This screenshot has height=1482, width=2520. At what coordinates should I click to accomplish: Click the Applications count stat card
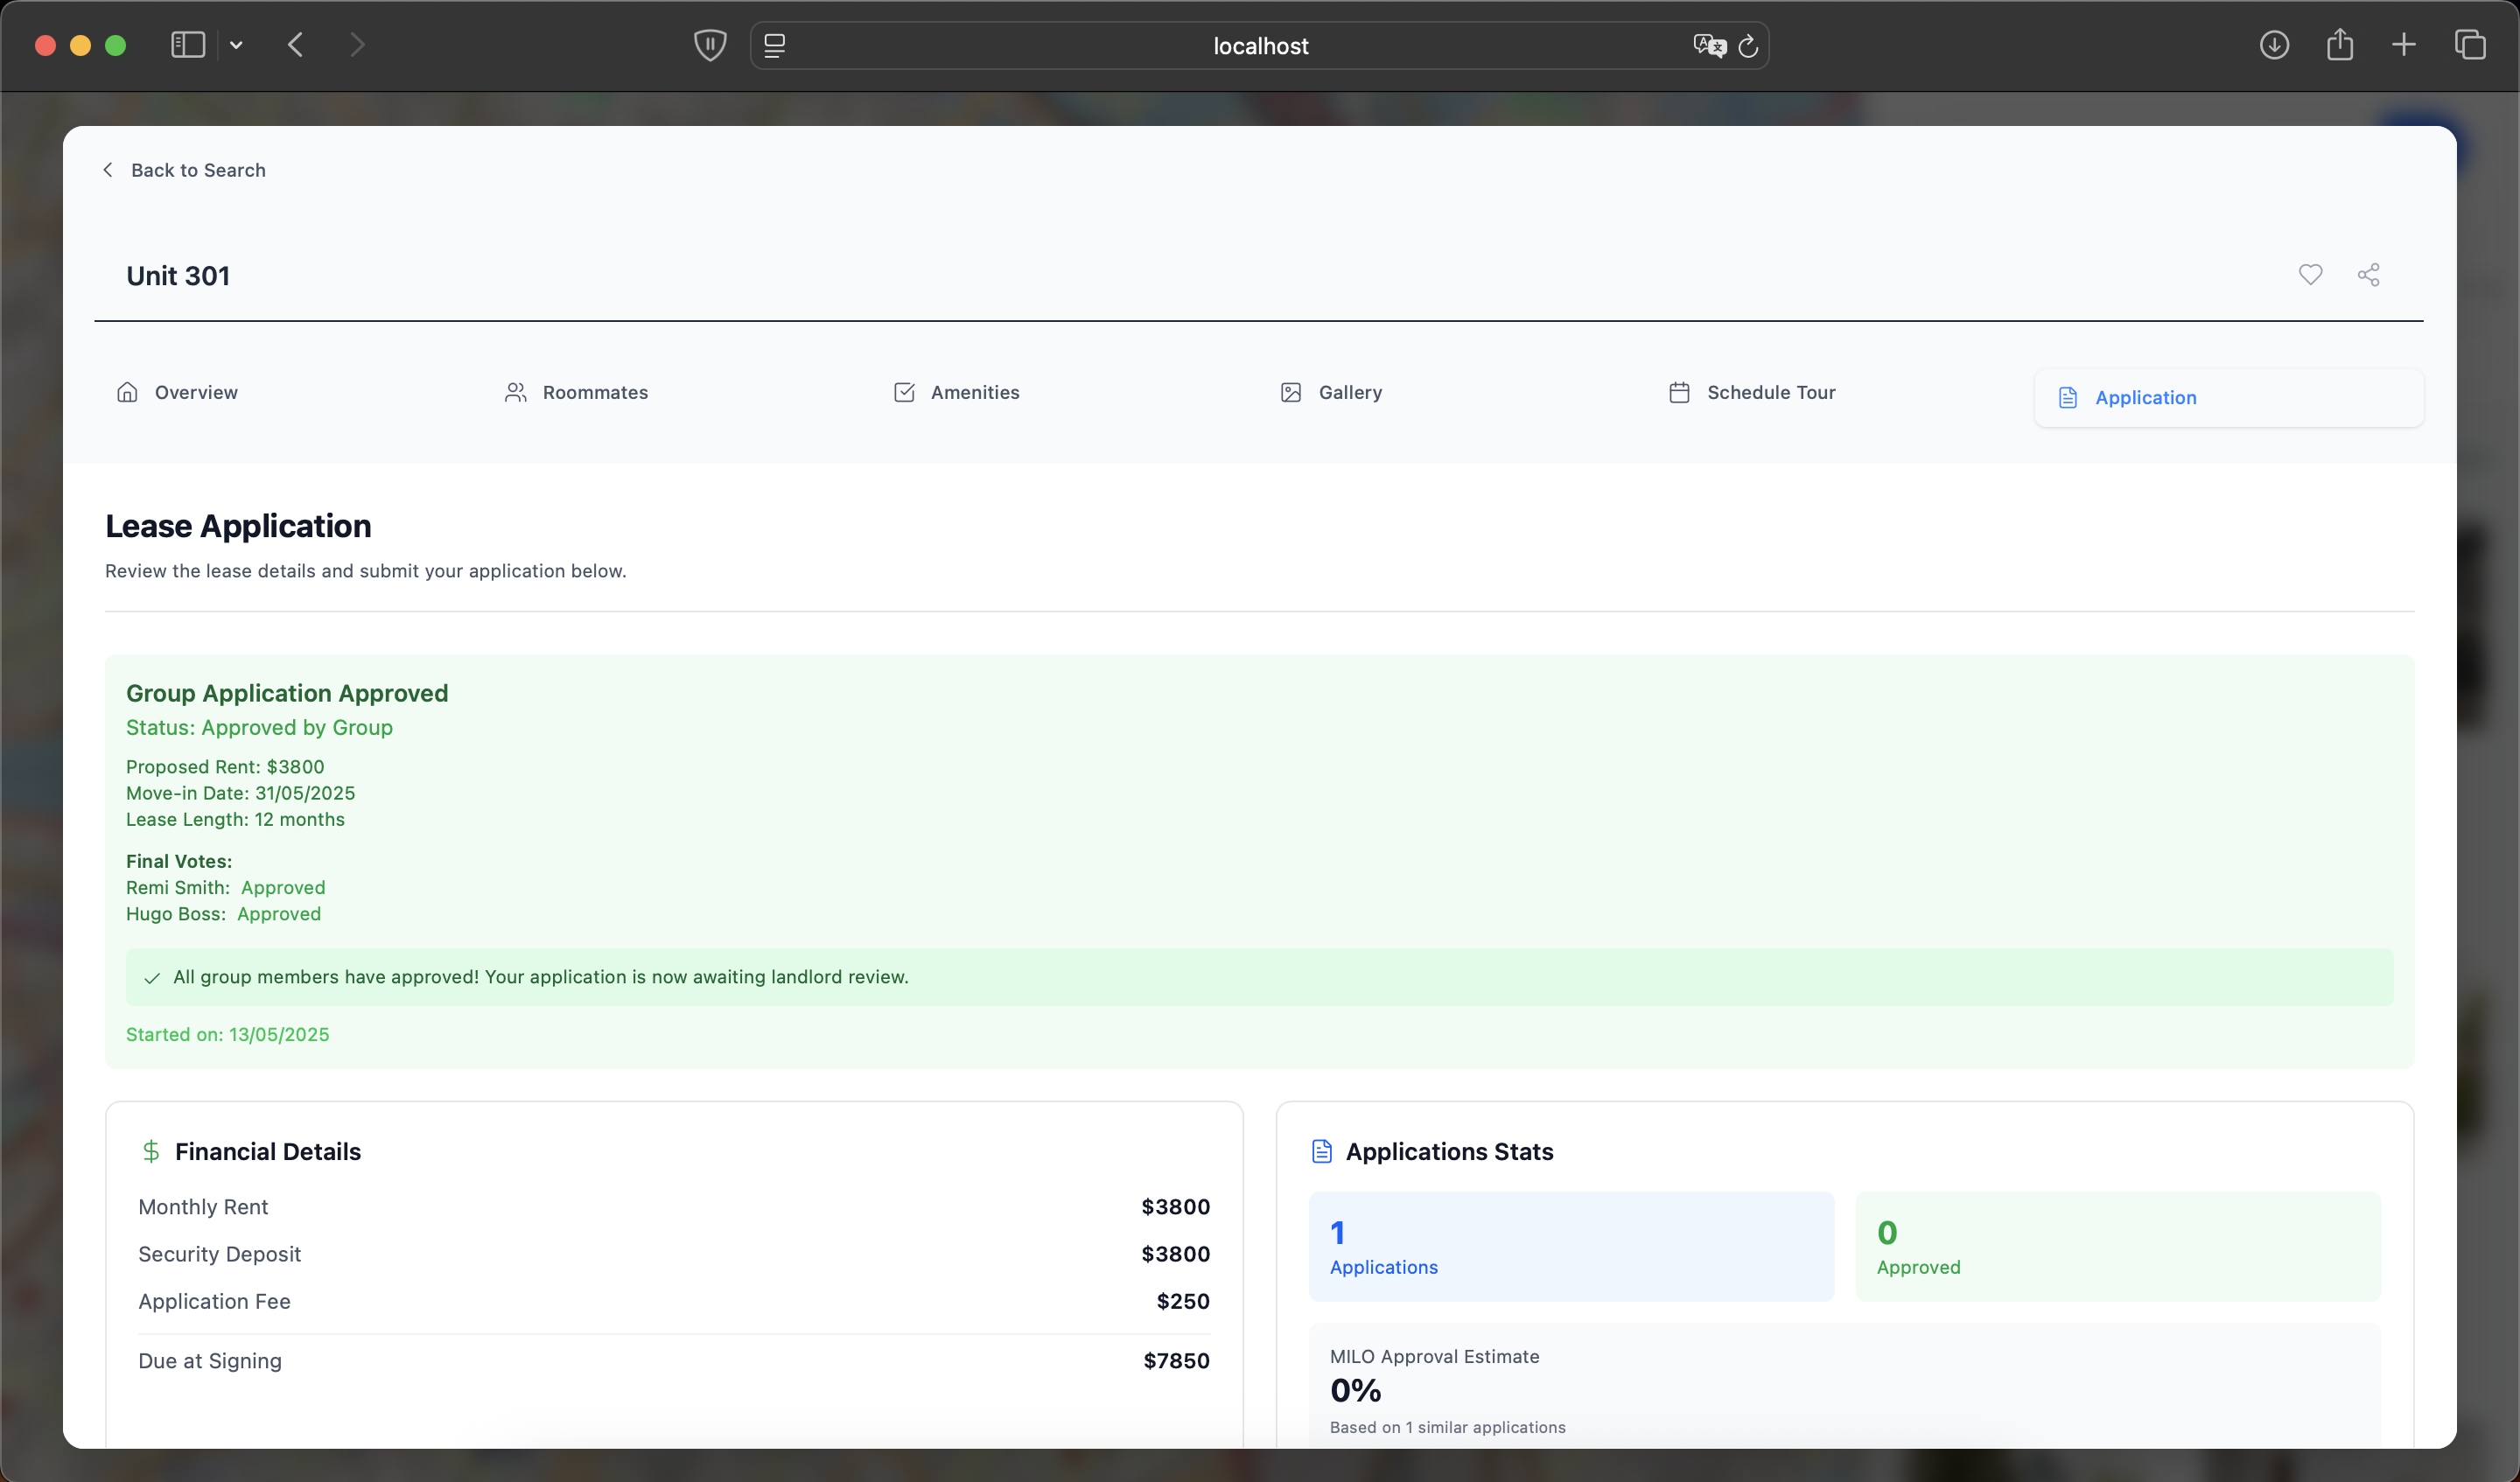tap(1571, 1246)
